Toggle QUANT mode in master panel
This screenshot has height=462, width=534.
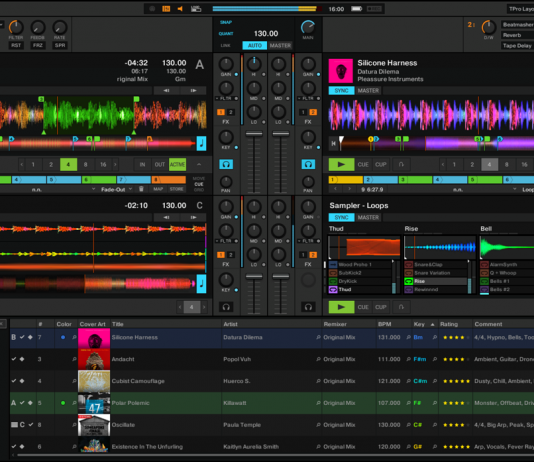click(x=226, y=34)
